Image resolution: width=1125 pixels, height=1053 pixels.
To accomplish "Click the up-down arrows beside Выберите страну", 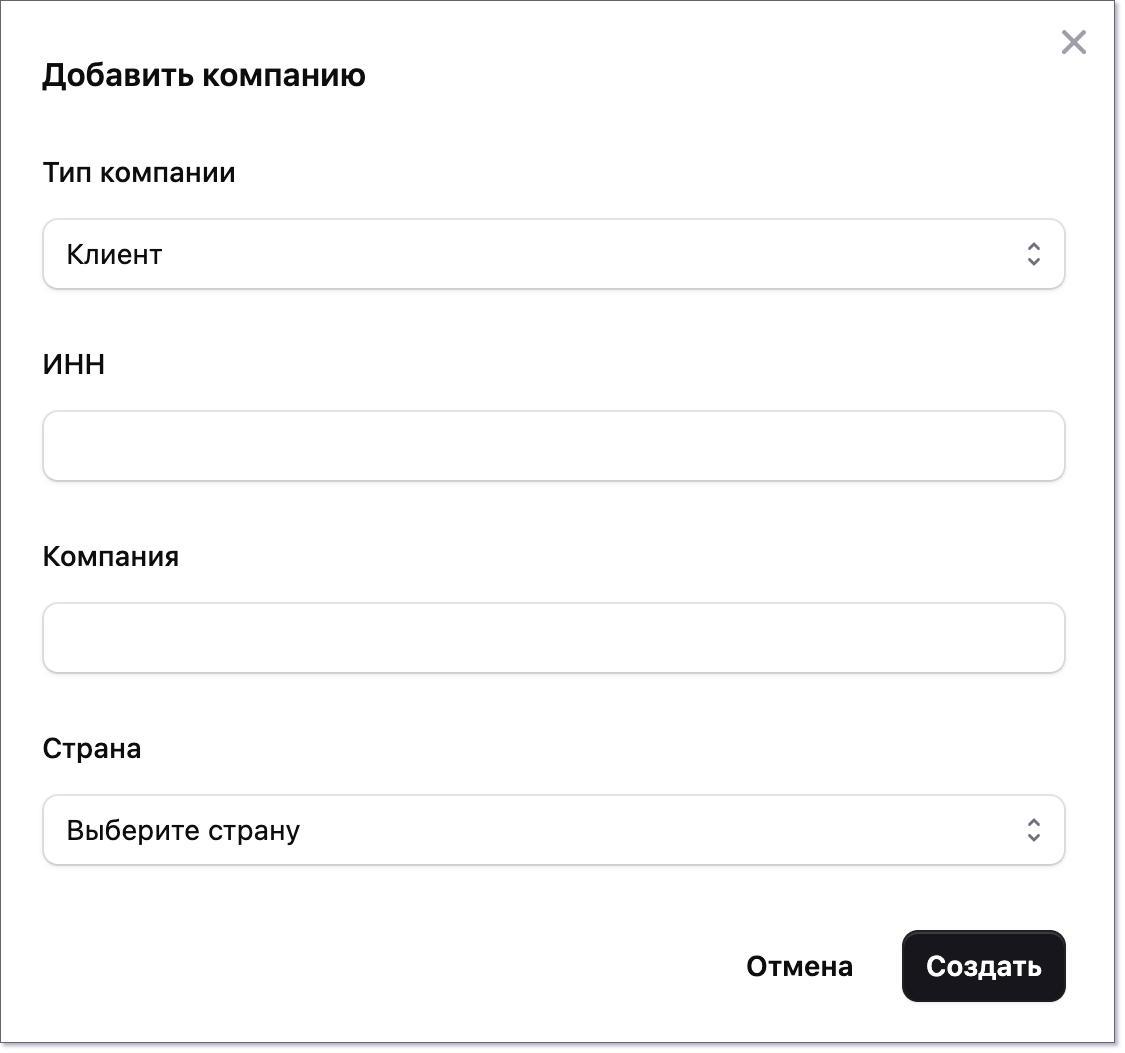I will tap(1035, 830).
